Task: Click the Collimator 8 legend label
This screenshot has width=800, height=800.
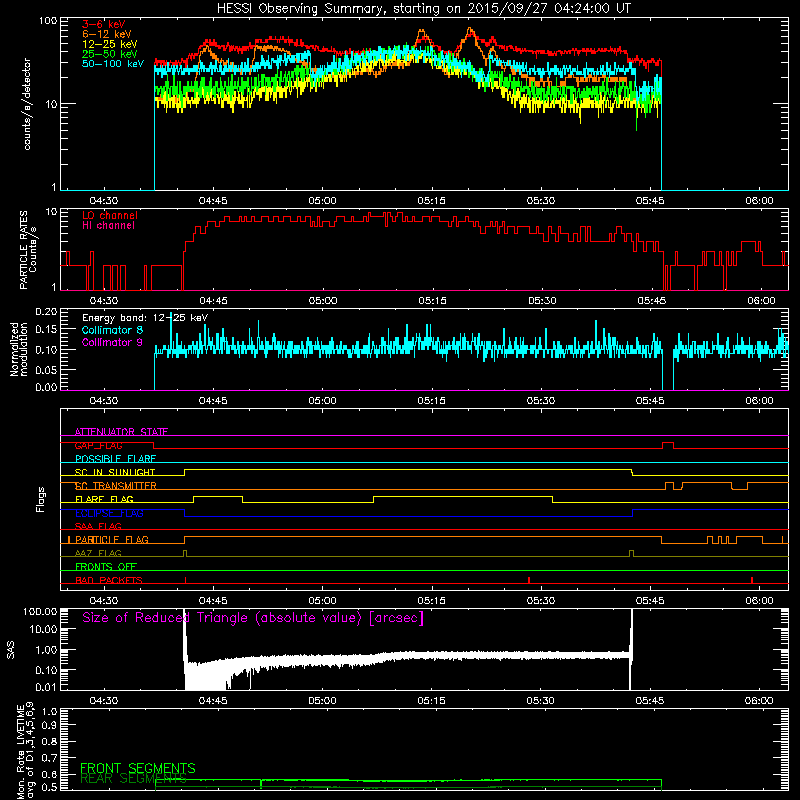Action: tap(112, 330)
